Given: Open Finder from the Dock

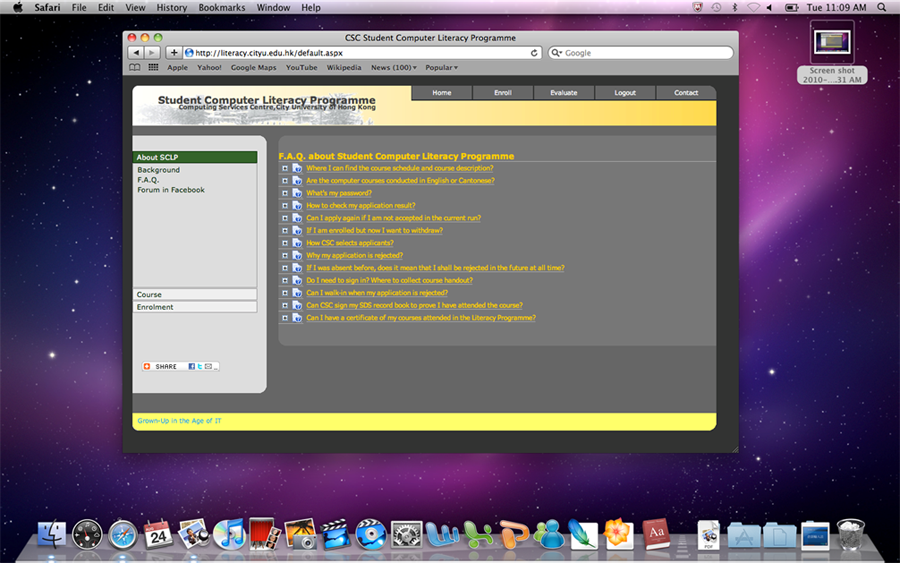Looking at the screenshot, I should (x=52, y=534).
